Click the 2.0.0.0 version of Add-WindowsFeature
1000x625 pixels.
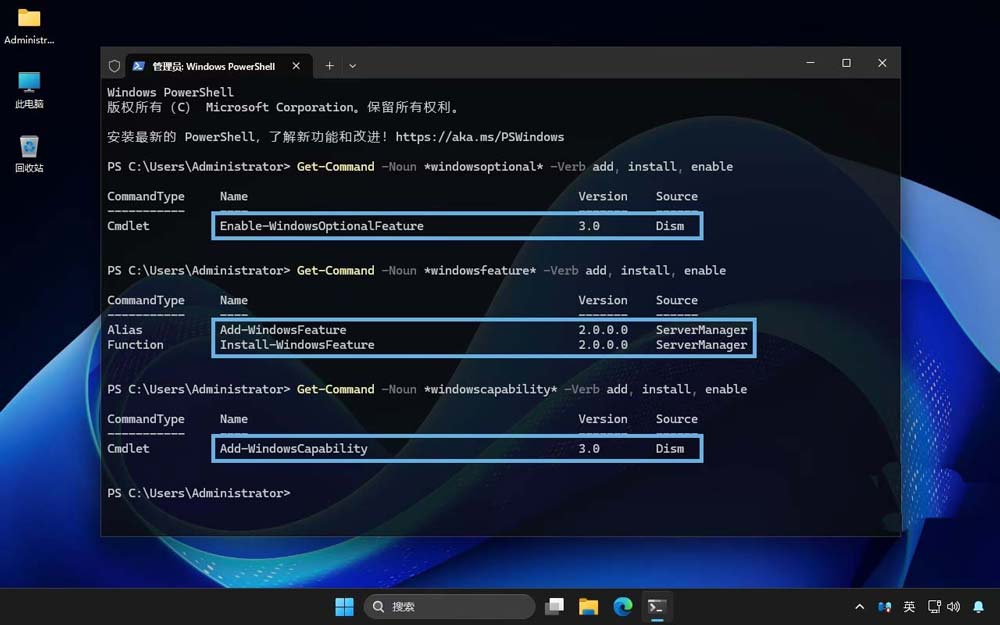pyautogui.click(x=603, y=330)
